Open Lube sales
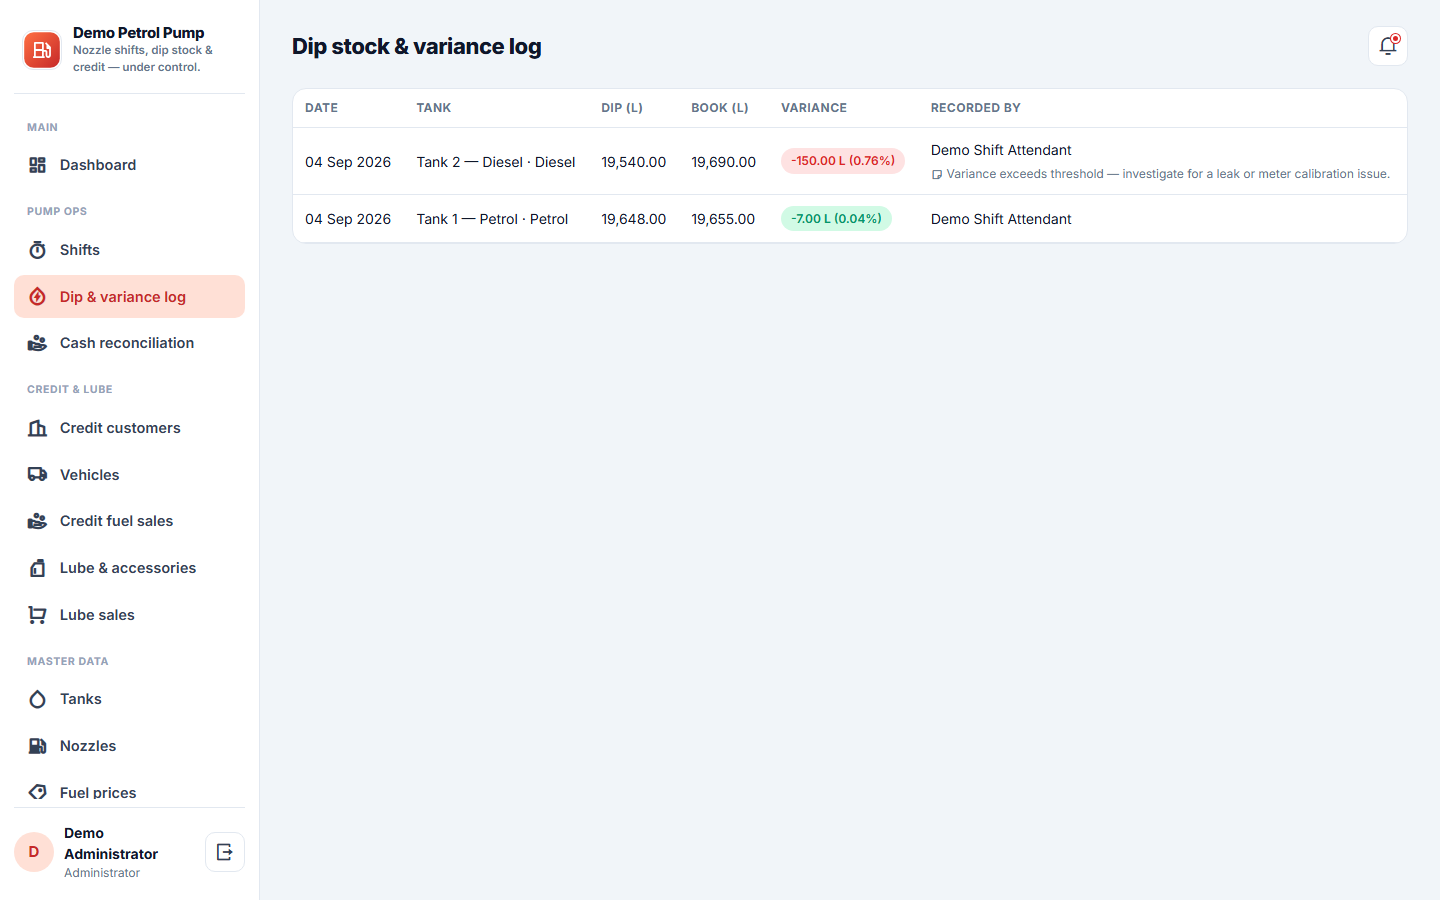The image size is (1440, 900). (129, 615)
